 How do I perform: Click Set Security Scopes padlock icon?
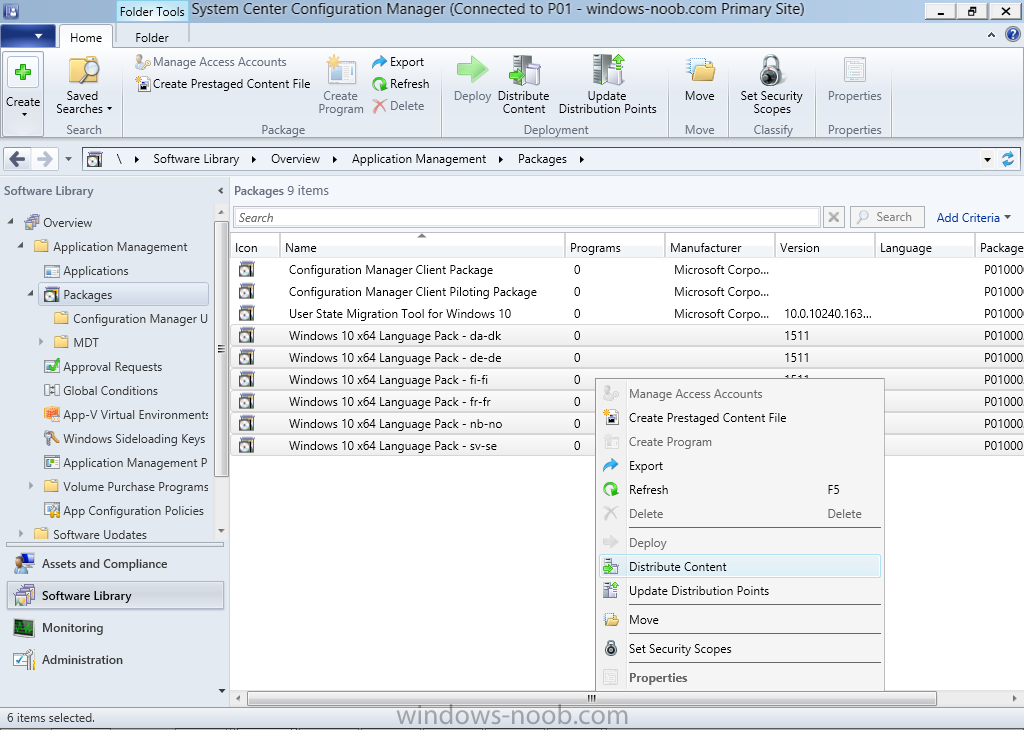(x=771, y=71)
